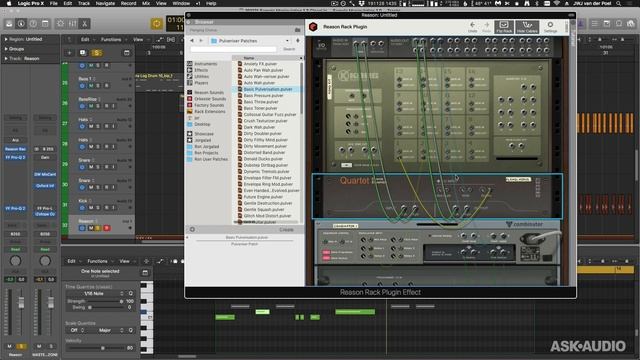This screenshot has width=640, height=360.
Task: Adjust the Velocity slider in piano roll
Action: [x=103, y=348]
